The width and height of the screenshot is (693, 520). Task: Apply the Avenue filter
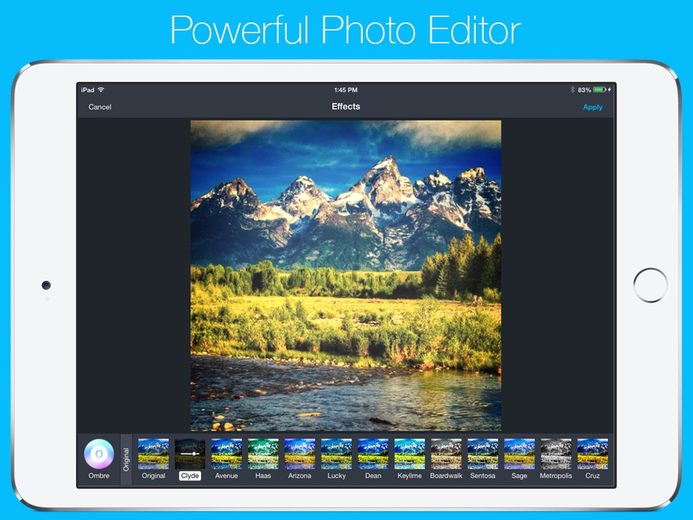(226, 454)
